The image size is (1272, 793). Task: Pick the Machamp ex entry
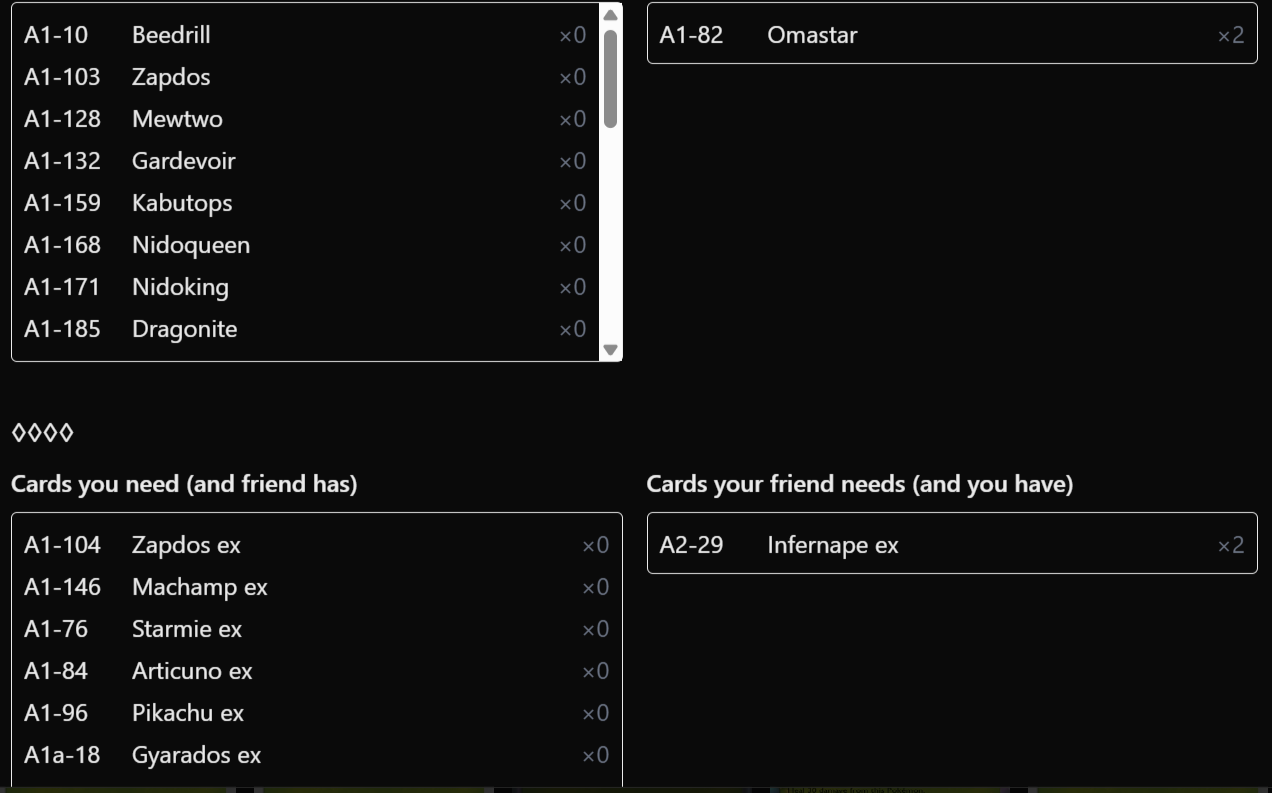(316, 587)
